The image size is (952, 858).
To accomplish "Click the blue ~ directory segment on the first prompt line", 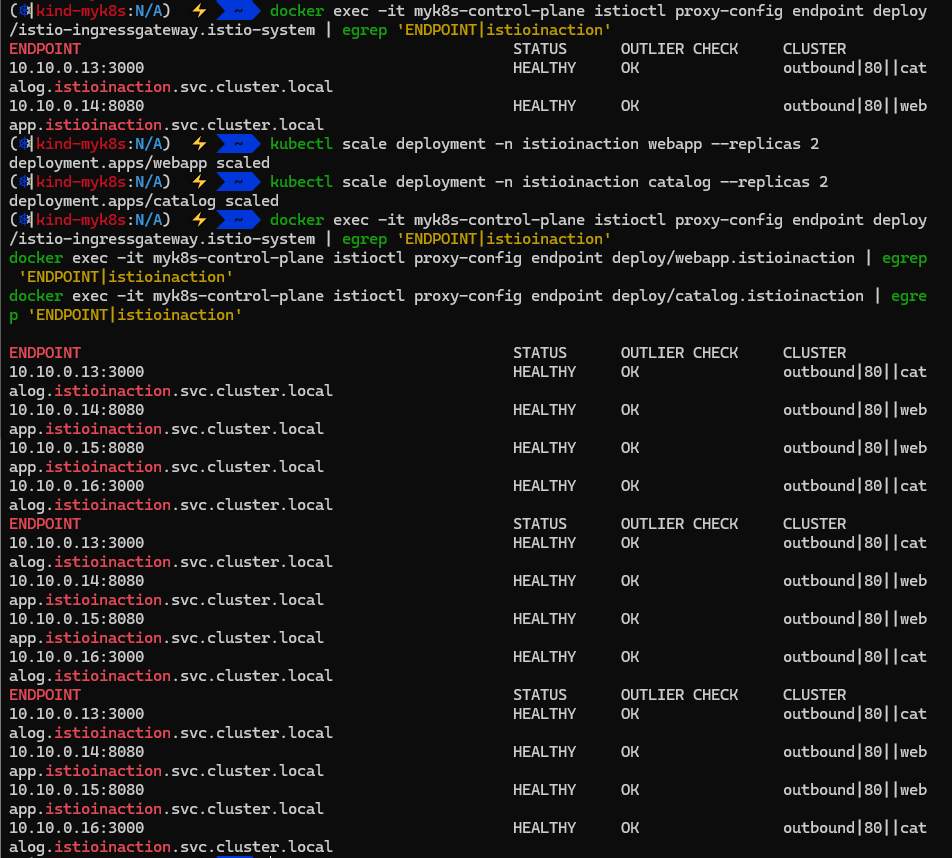I will pos(238,11).
